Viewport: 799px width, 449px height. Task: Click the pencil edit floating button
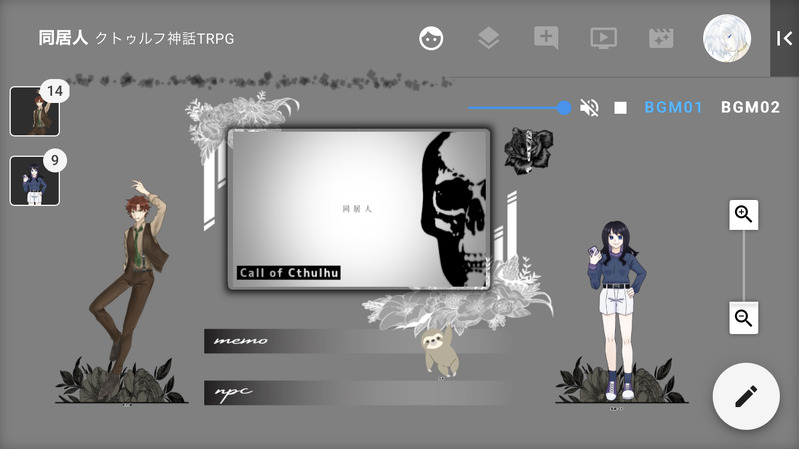746,396
